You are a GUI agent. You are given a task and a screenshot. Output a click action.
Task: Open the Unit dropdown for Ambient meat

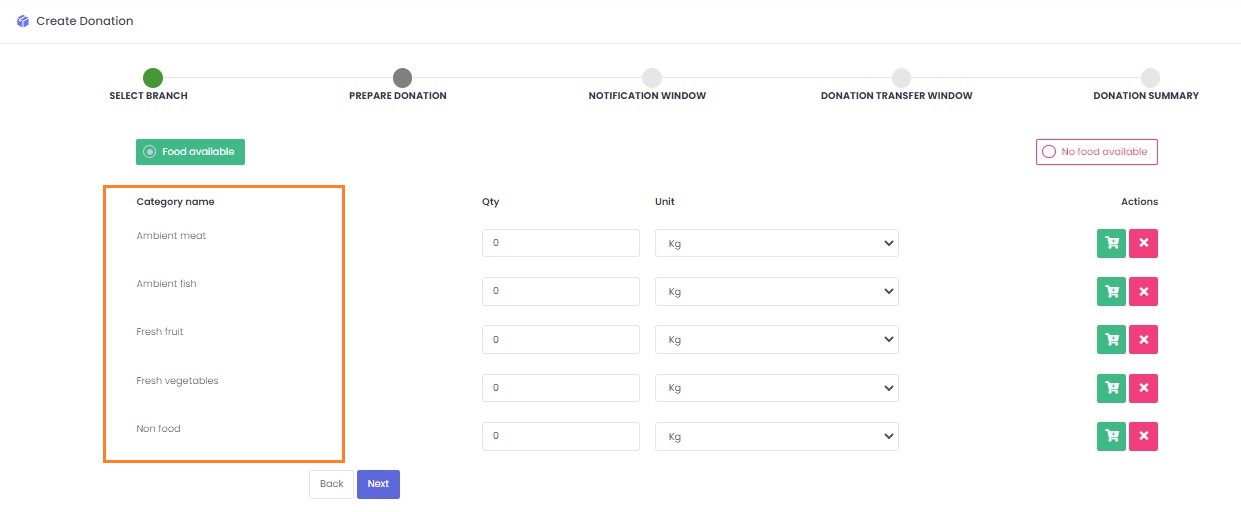(776, 243)
